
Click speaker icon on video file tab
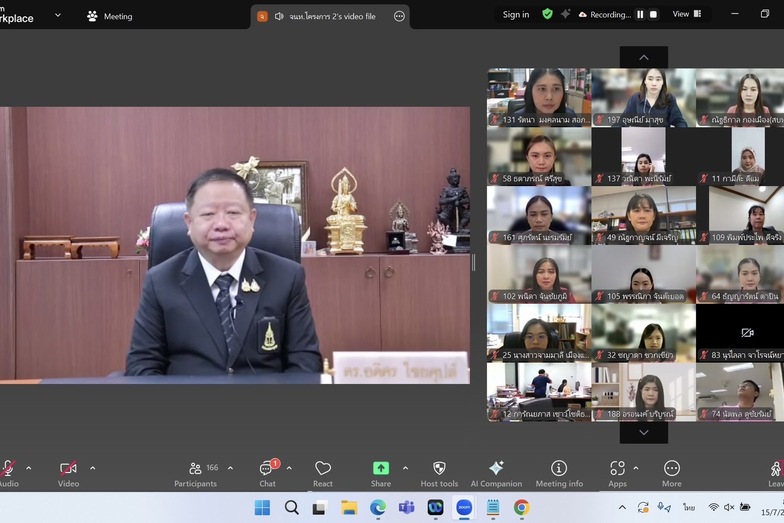pyautogui.click(x=279, y=16)
